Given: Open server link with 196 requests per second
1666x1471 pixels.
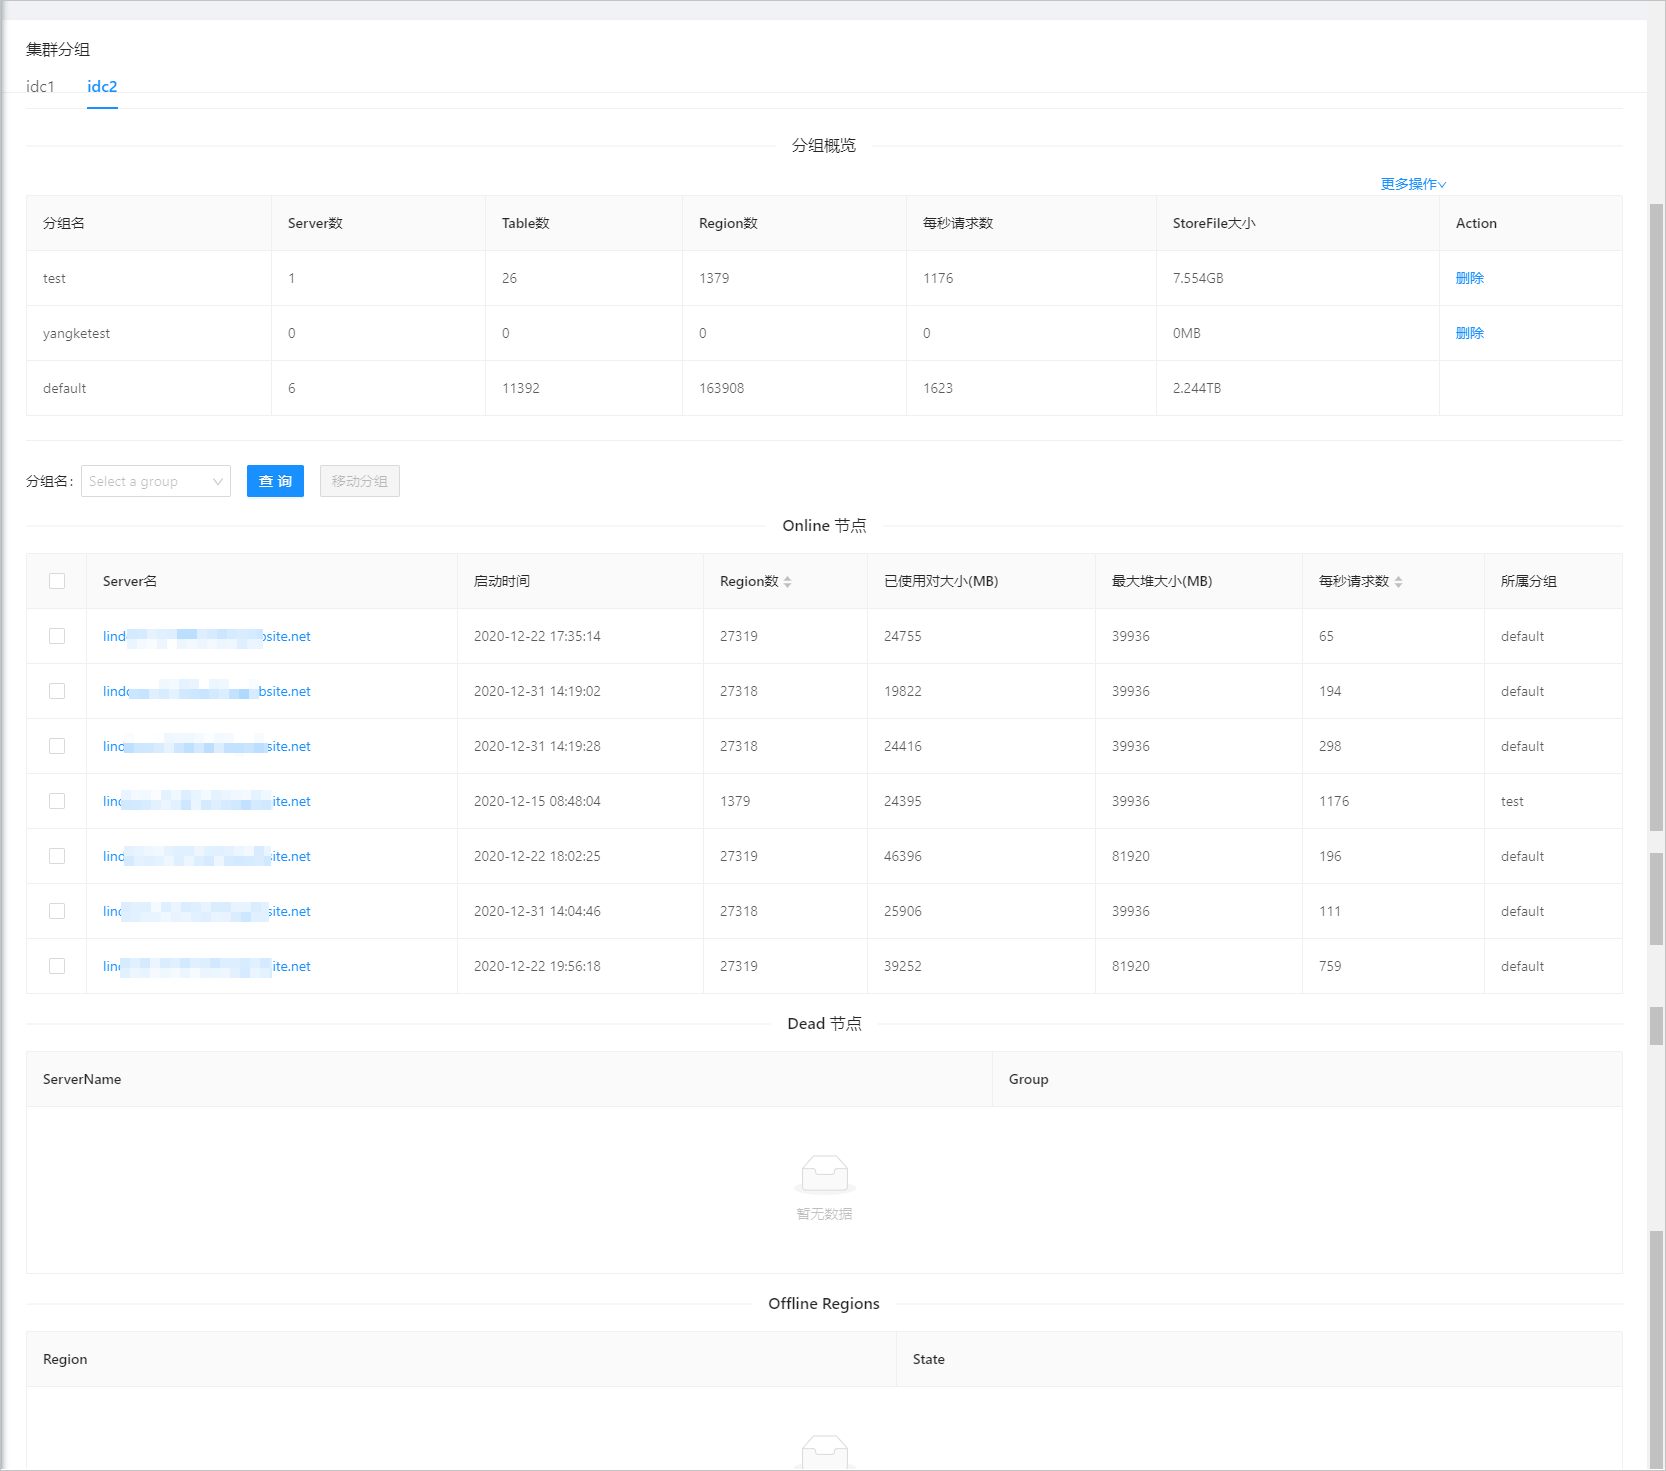Looking at the screenshot, I should [207, 856].
